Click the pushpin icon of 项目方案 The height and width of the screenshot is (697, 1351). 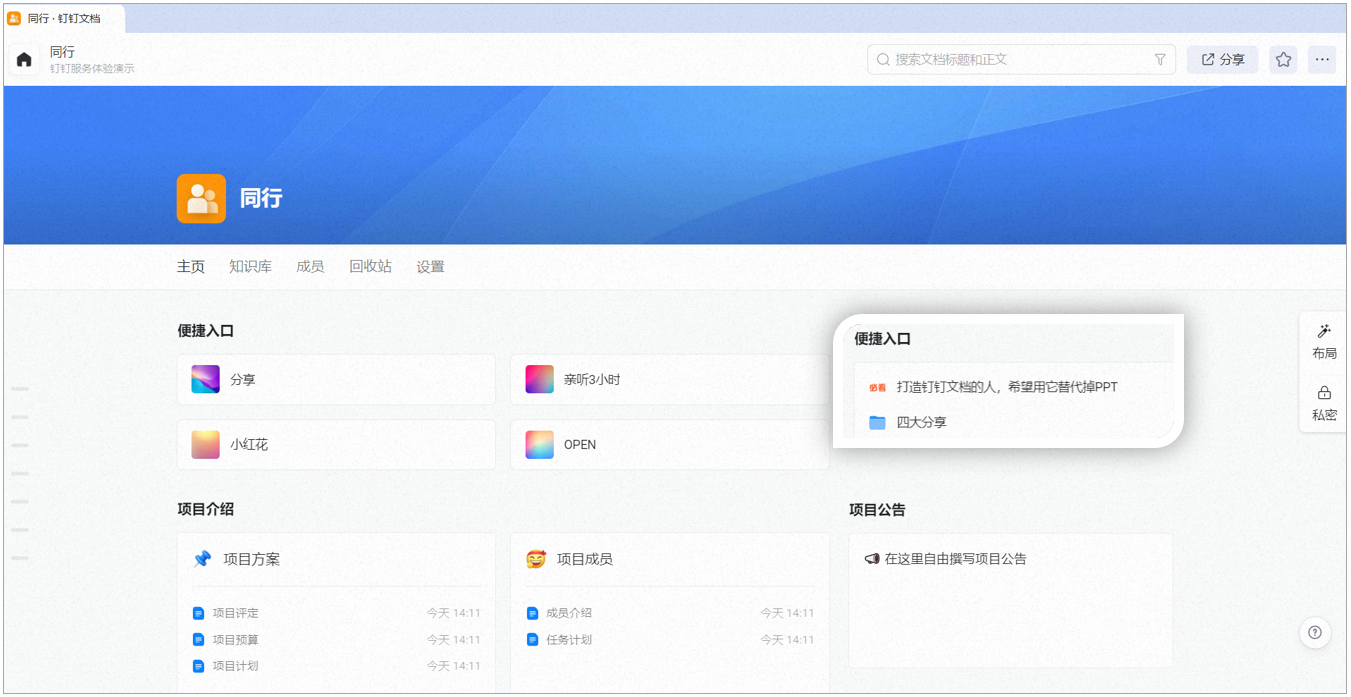point(202,559)
